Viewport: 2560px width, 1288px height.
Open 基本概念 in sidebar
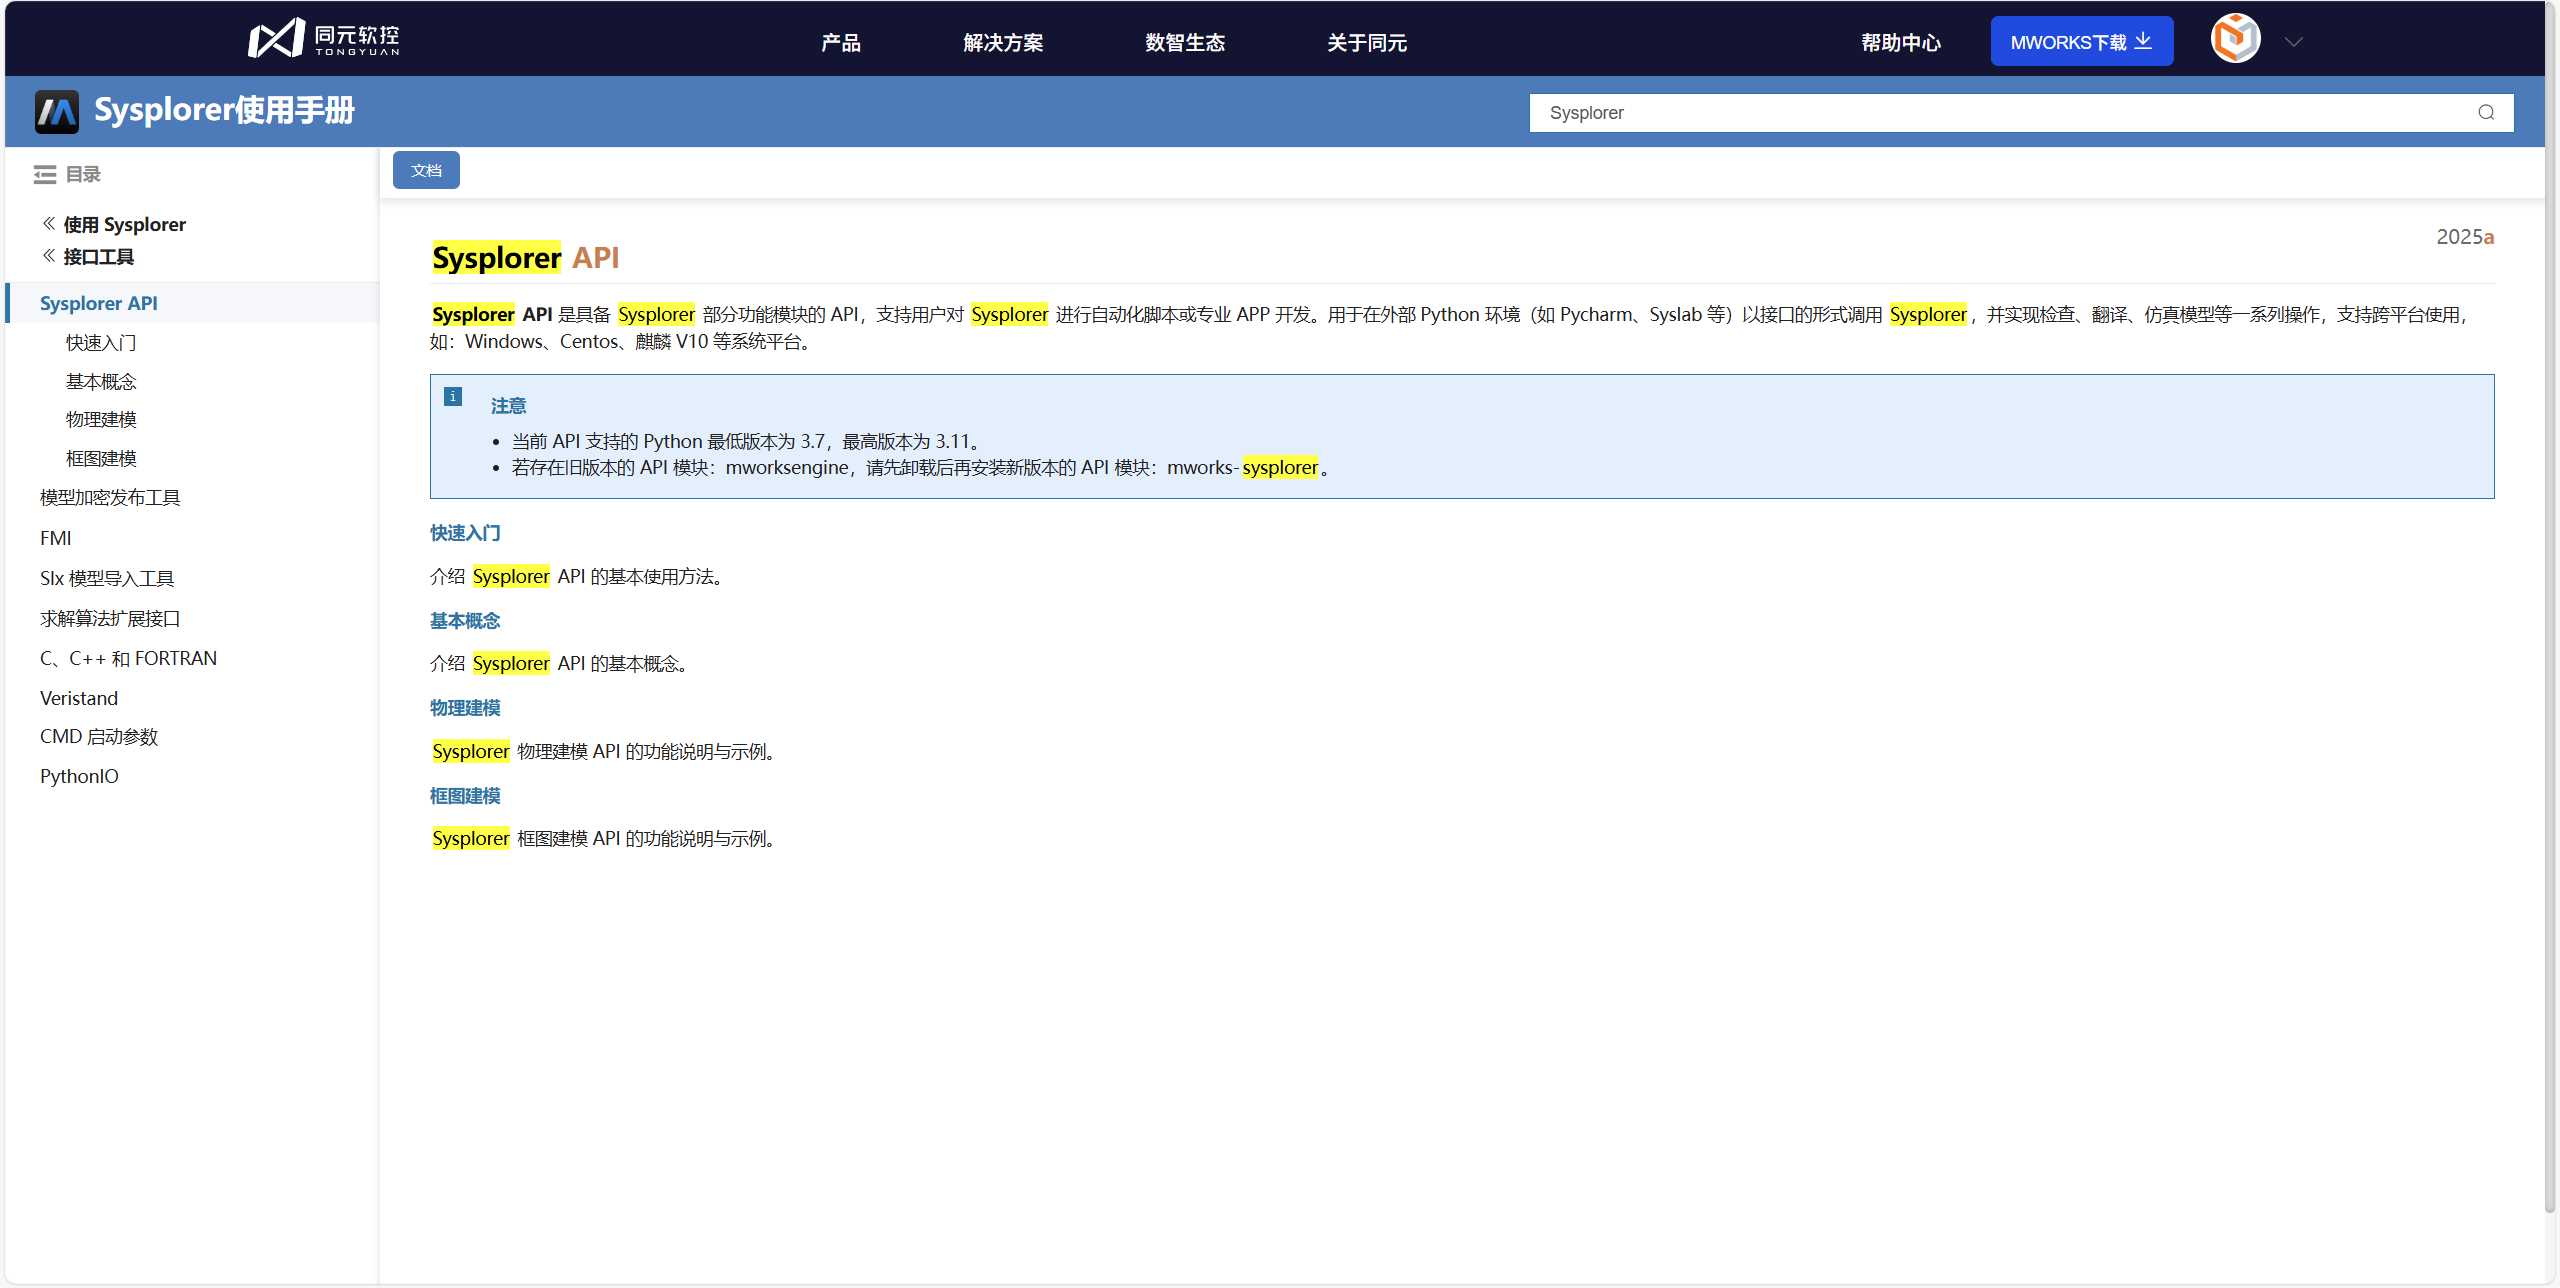click(x=101, y=382)
